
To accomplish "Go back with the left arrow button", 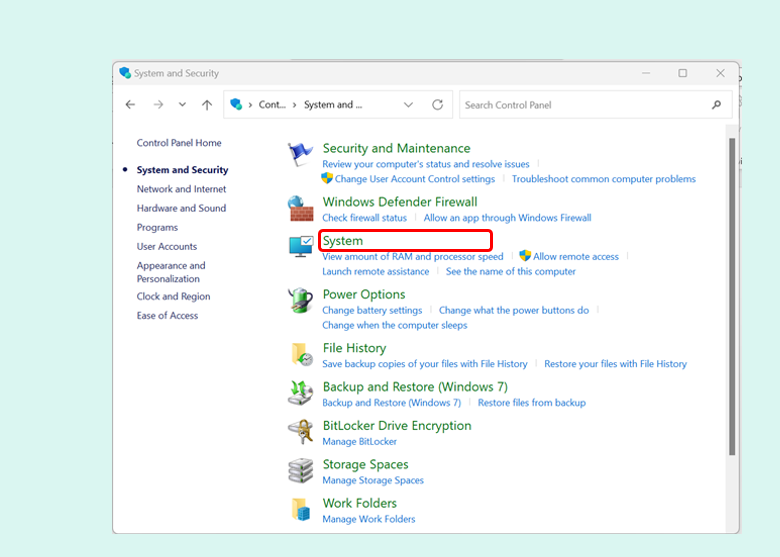I will click(x=130, y=104).
